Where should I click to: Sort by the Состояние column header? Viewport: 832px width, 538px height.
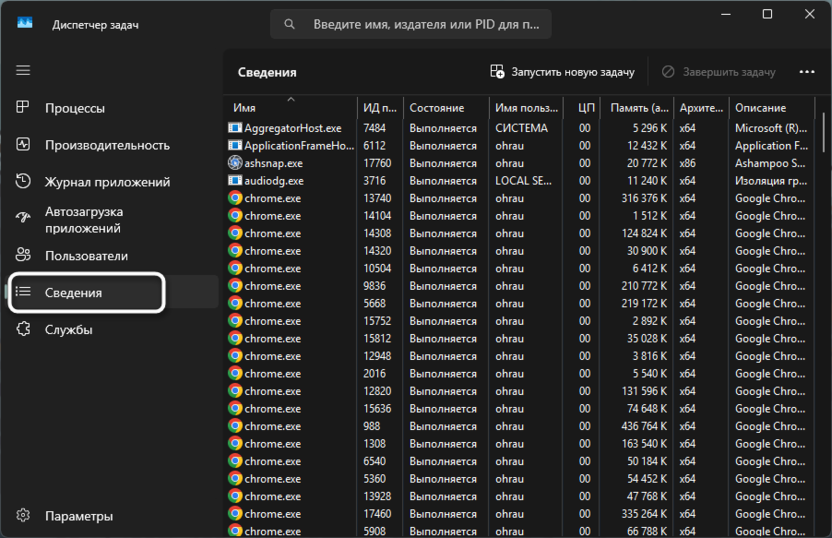point(437,108)
